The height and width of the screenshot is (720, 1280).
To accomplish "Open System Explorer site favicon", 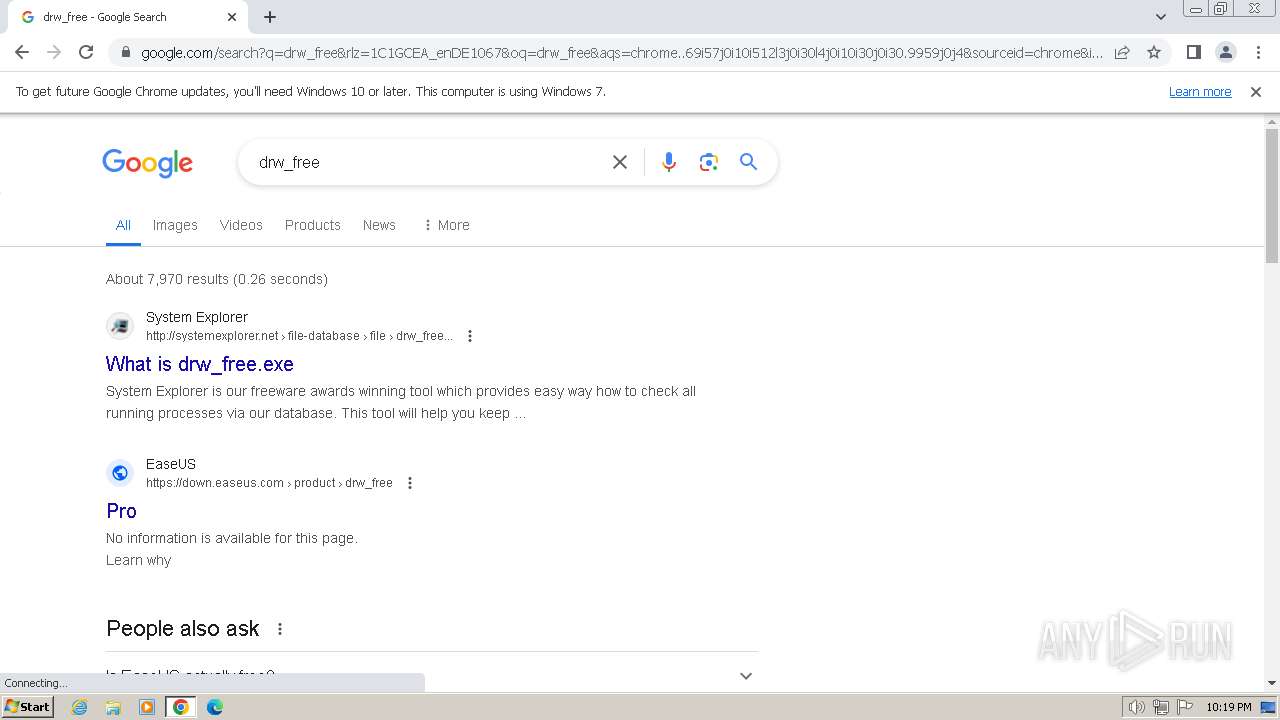I will click(x=120, y=326).
